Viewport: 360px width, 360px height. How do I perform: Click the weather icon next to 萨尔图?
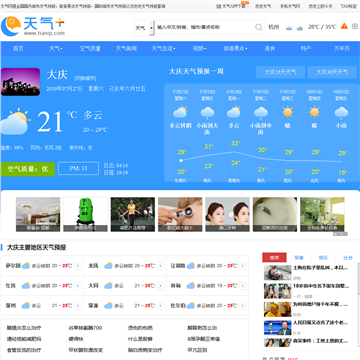tap(26, 266)
